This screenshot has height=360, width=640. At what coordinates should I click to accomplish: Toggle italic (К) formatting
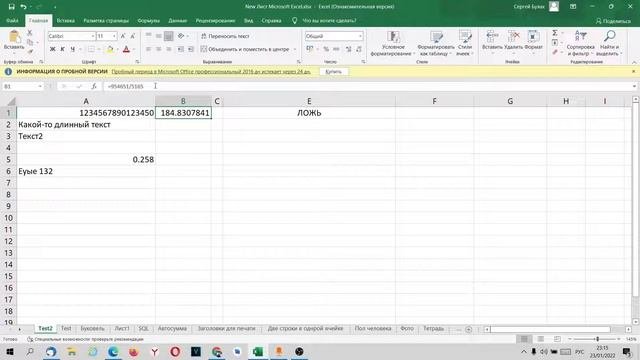[62, 49]
